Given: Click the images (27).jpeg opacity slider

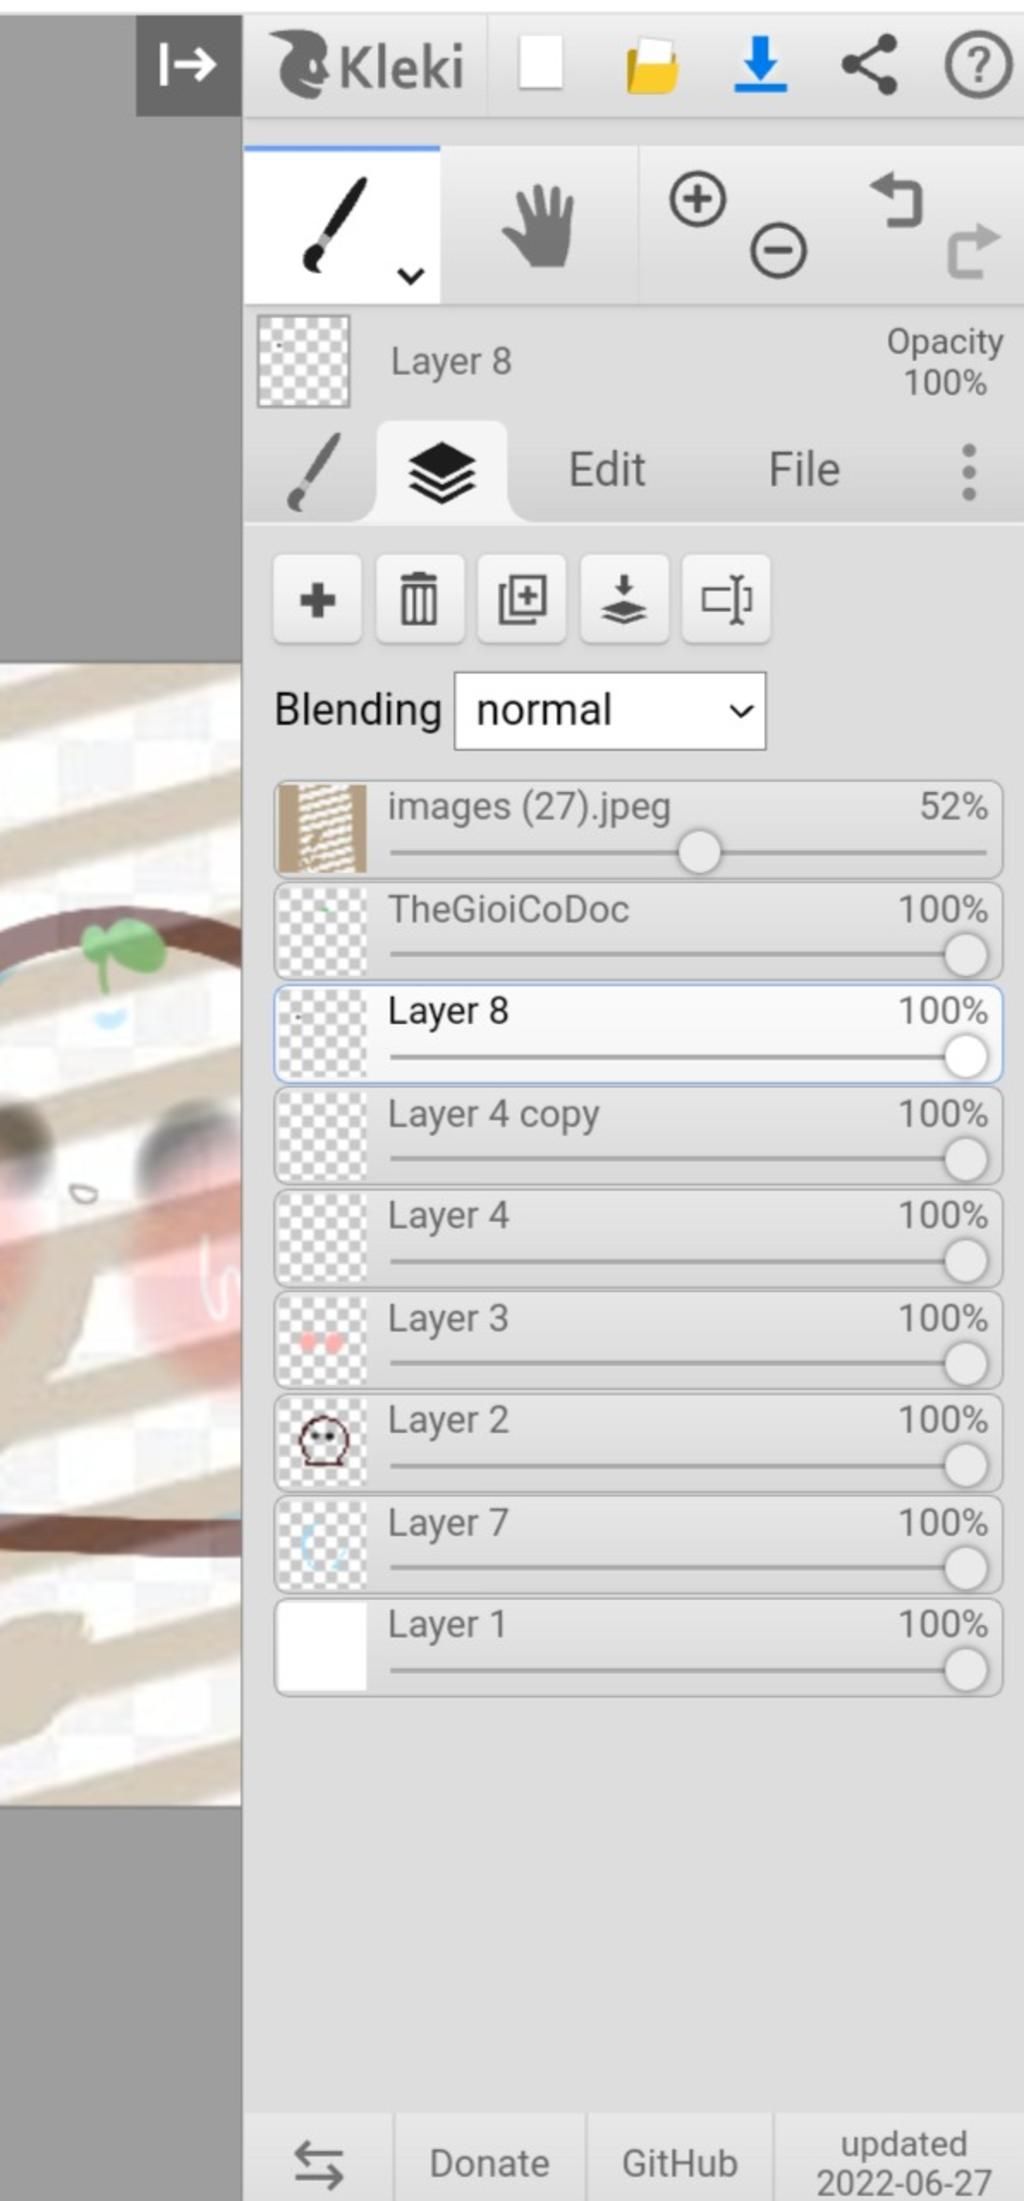Looking at the screenshot, I should [699, 853].
